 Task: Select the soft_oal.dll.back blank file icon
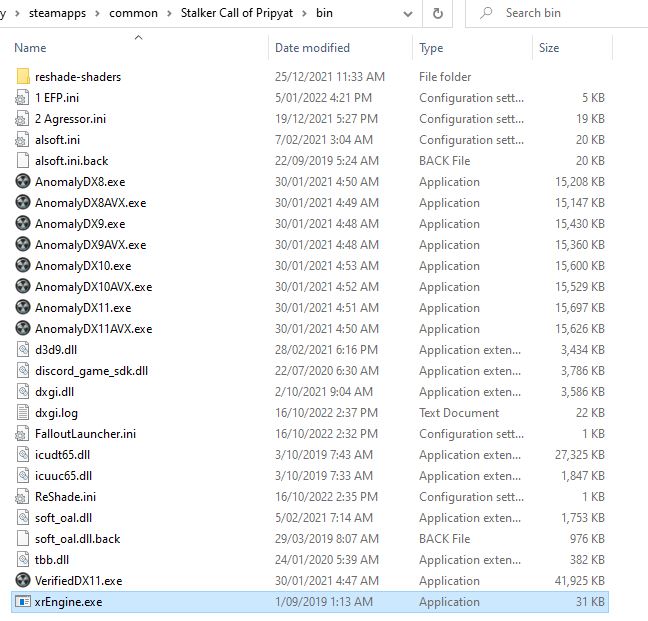tap(23, 538)
